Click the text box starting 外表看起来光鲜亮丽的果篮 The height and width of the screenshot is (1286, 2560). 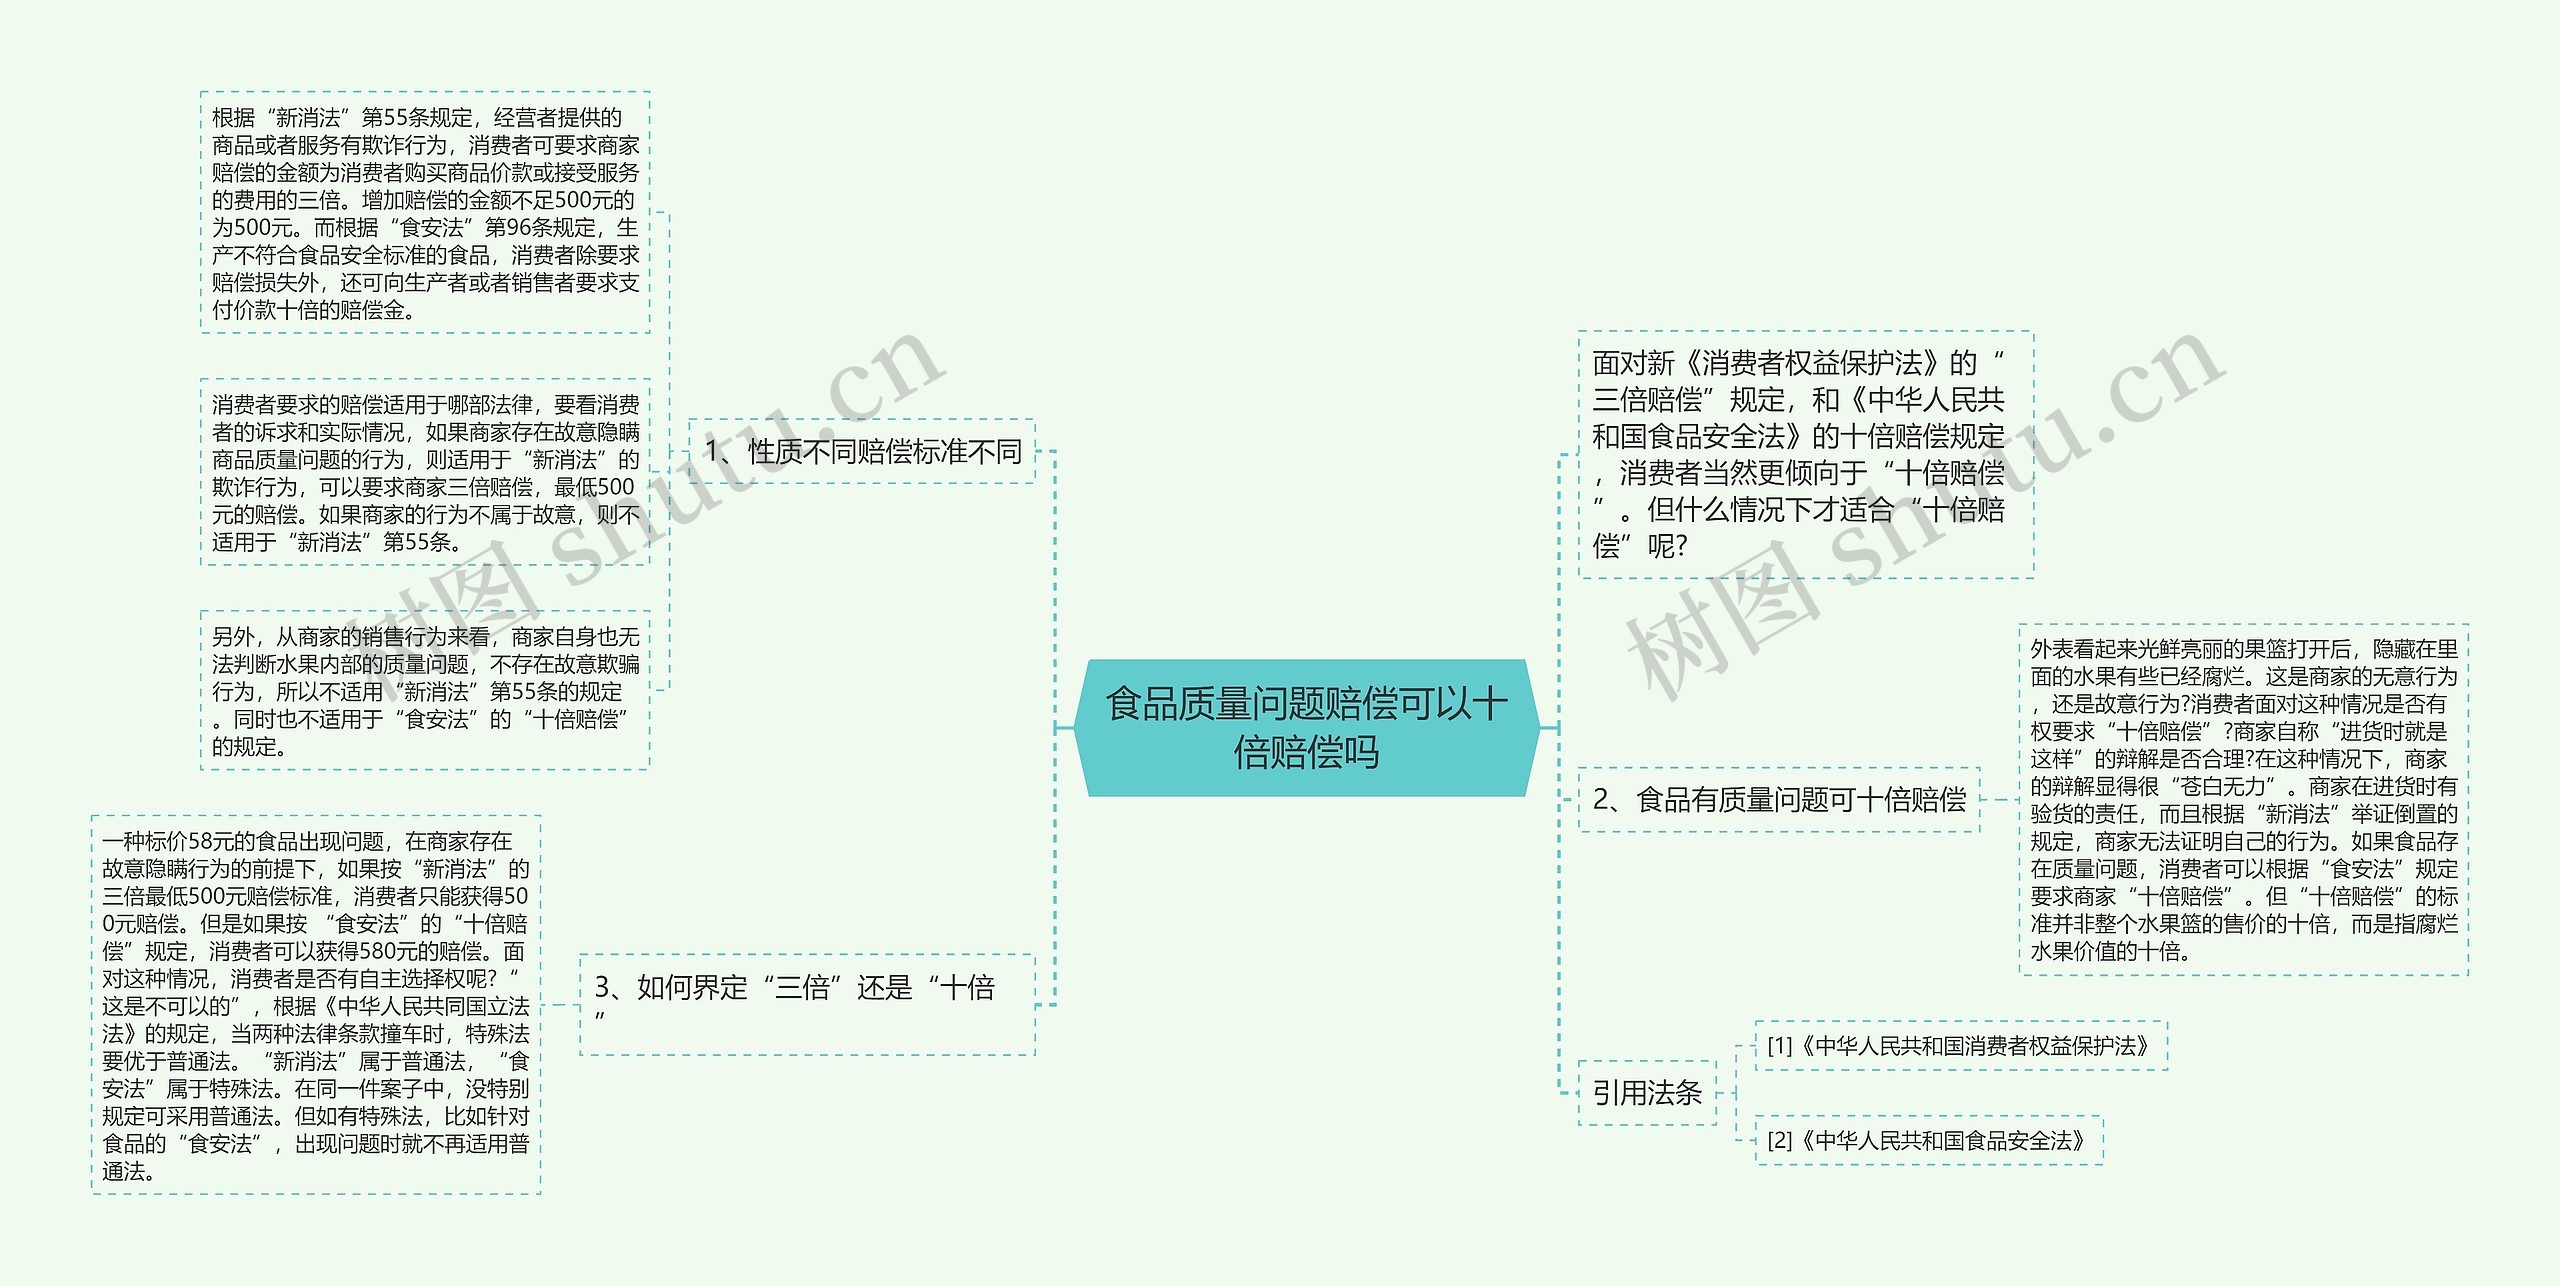point(2243,799)
